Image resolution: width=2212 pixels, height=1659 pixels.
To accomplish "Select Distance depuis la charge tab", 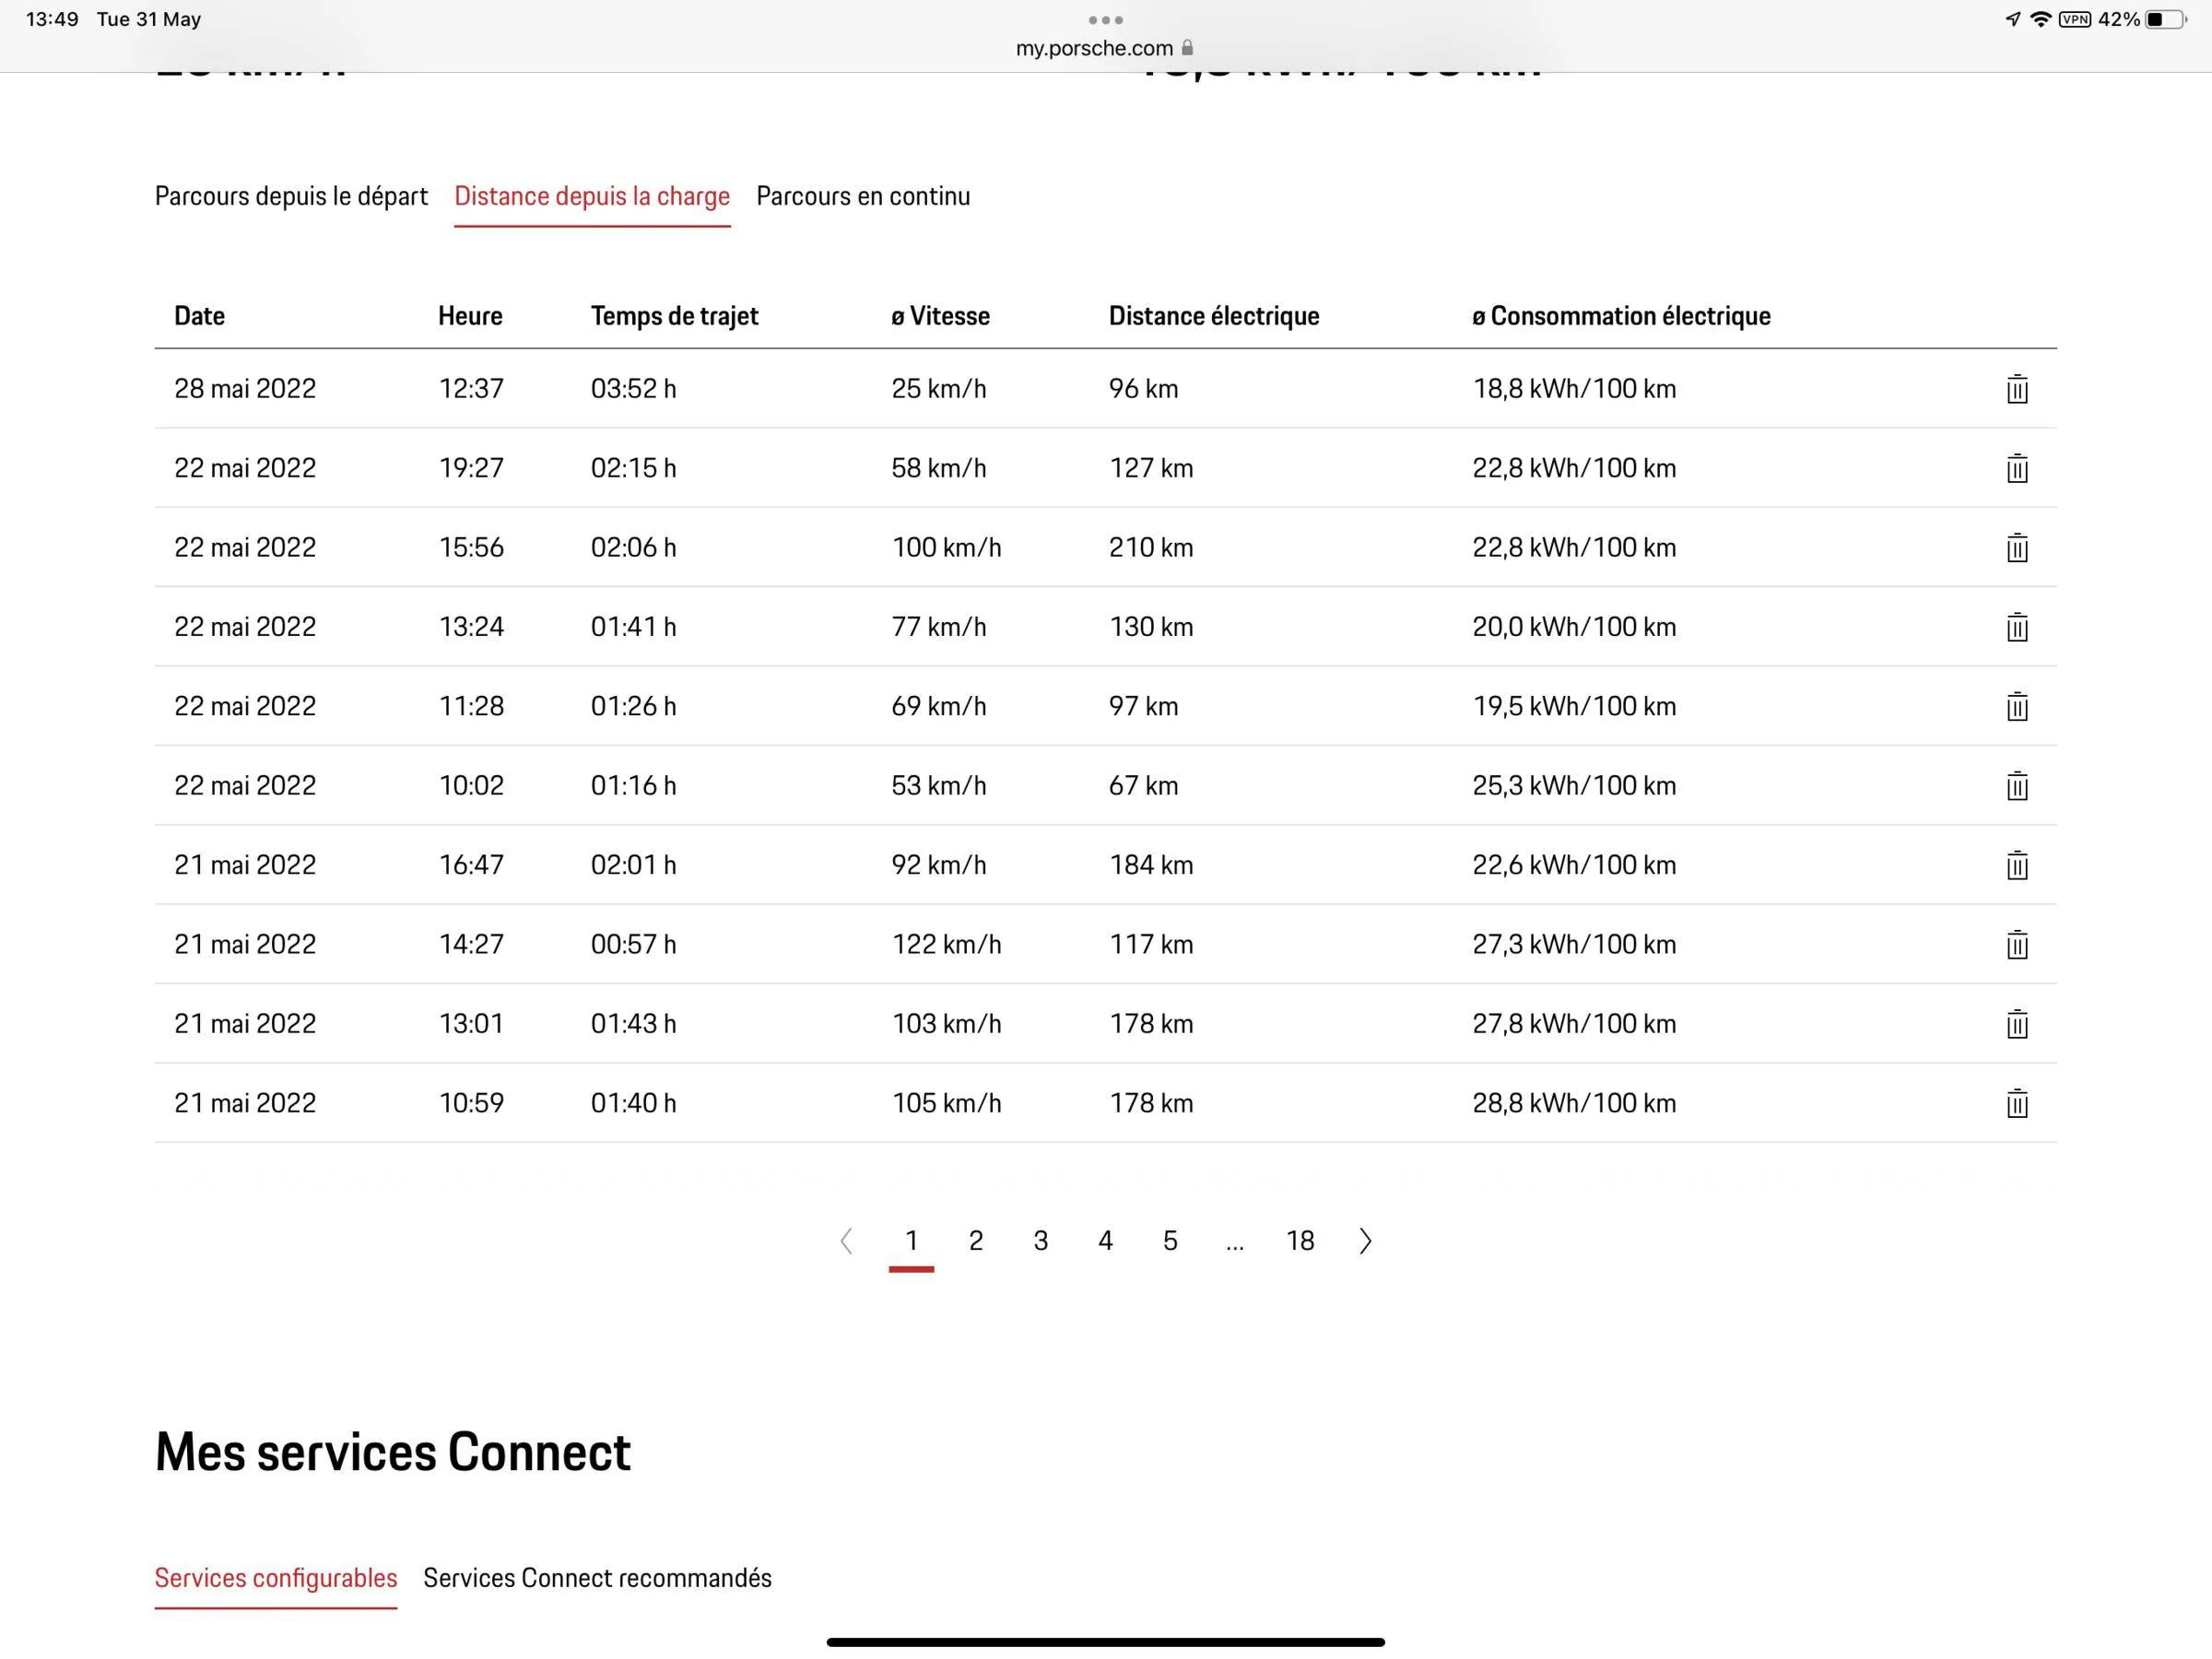I will 592,196.
